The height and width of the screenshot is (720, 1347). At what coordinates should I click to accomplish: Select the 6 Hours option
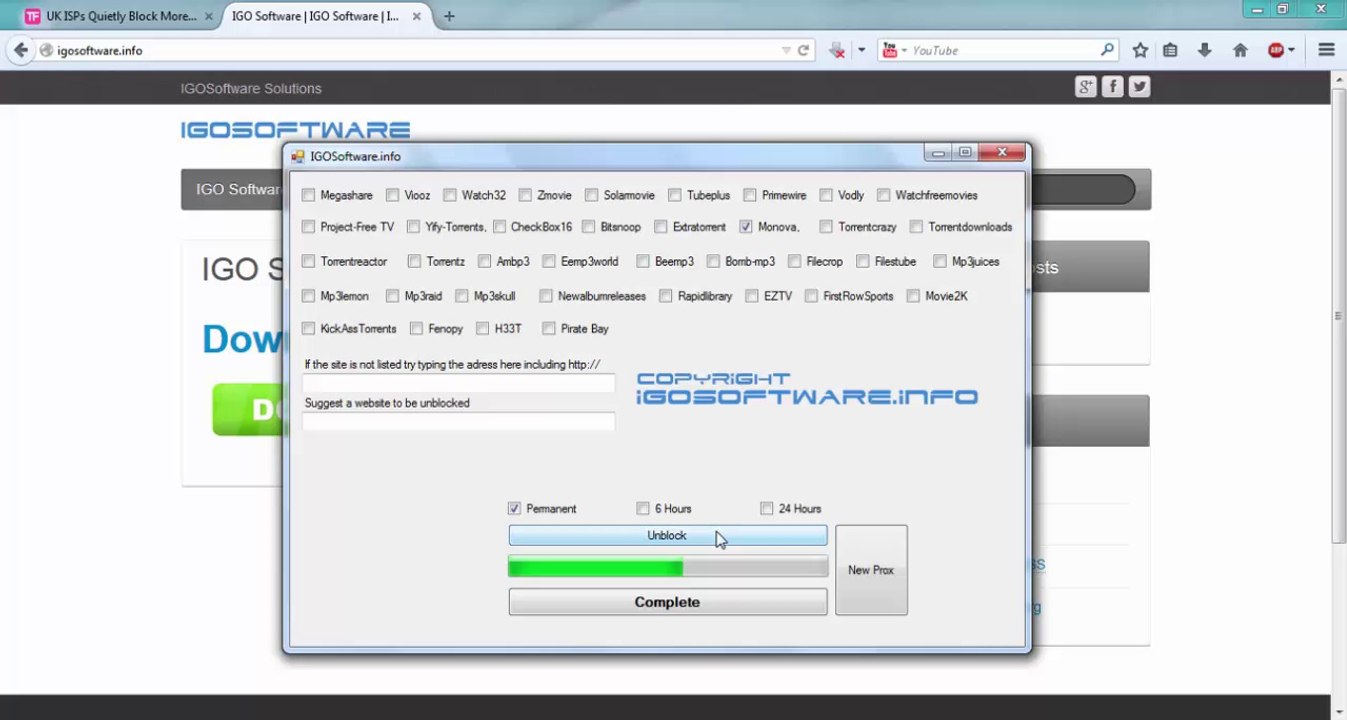[x=643, y=508]
